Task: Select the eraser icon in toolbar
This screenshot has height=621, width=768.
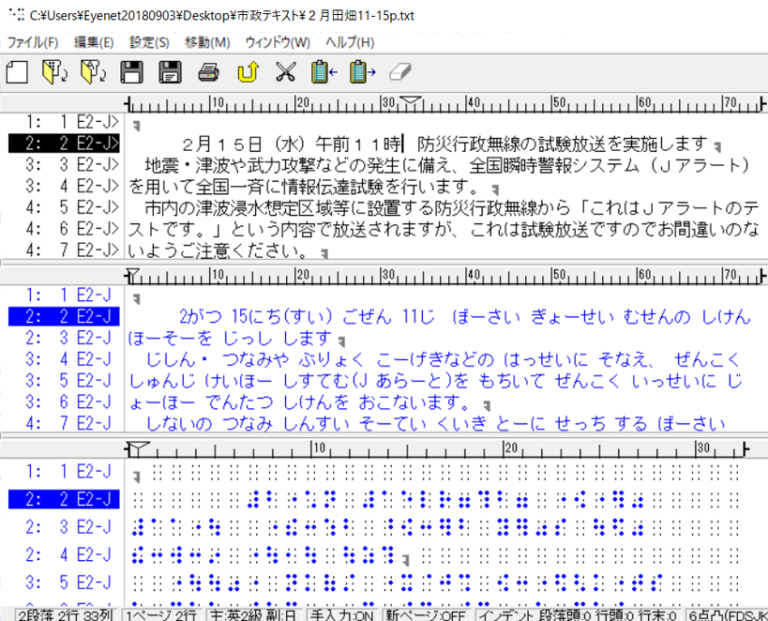Action: [x=400, y=72]
